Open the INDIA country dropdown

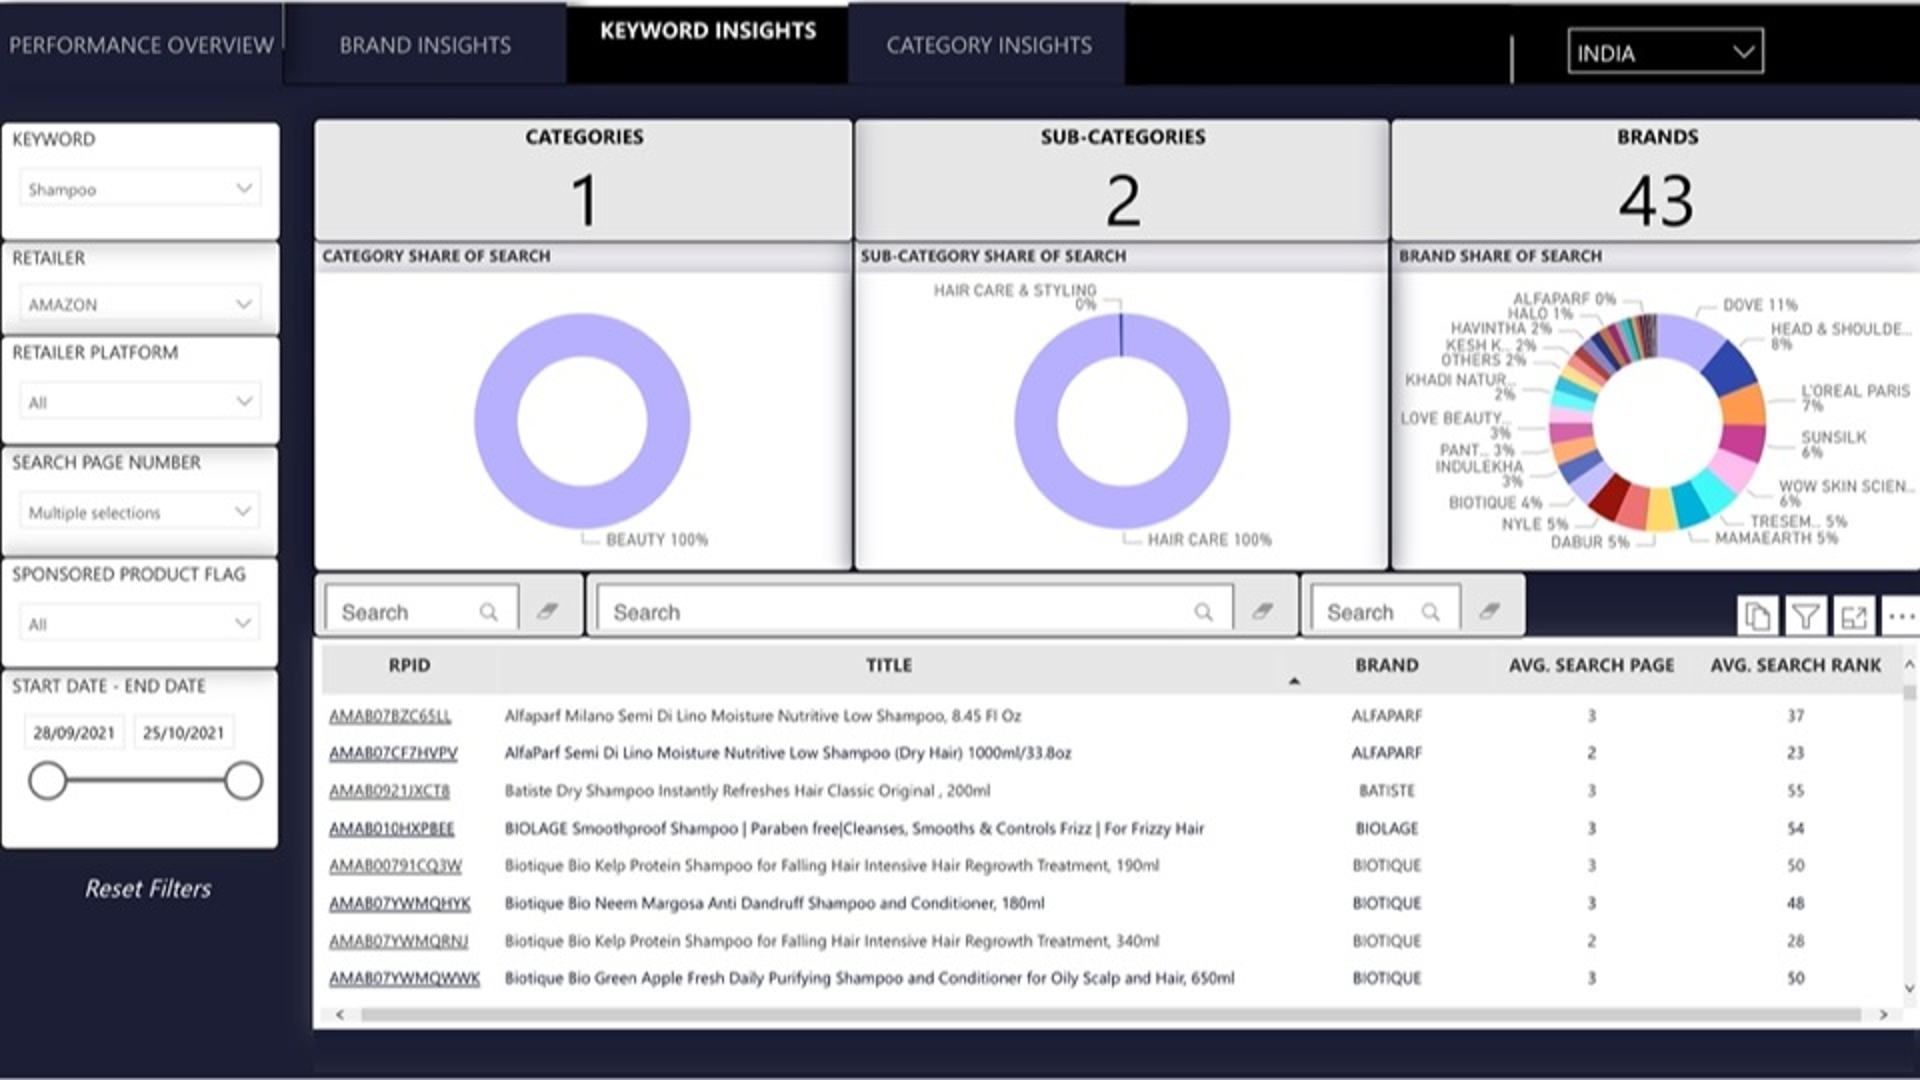(x=1665, y=52)
